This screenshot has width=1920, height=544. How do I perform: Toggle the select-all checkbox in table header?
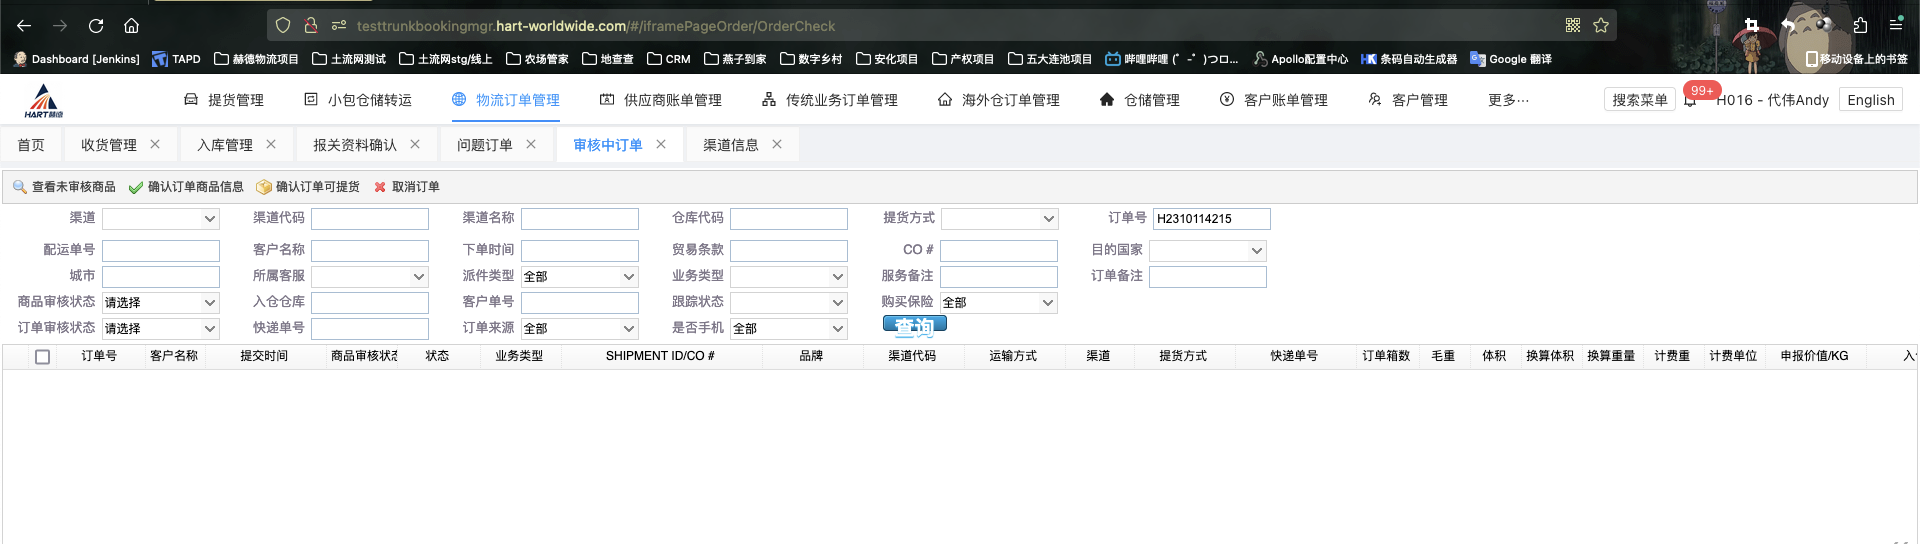42,357
